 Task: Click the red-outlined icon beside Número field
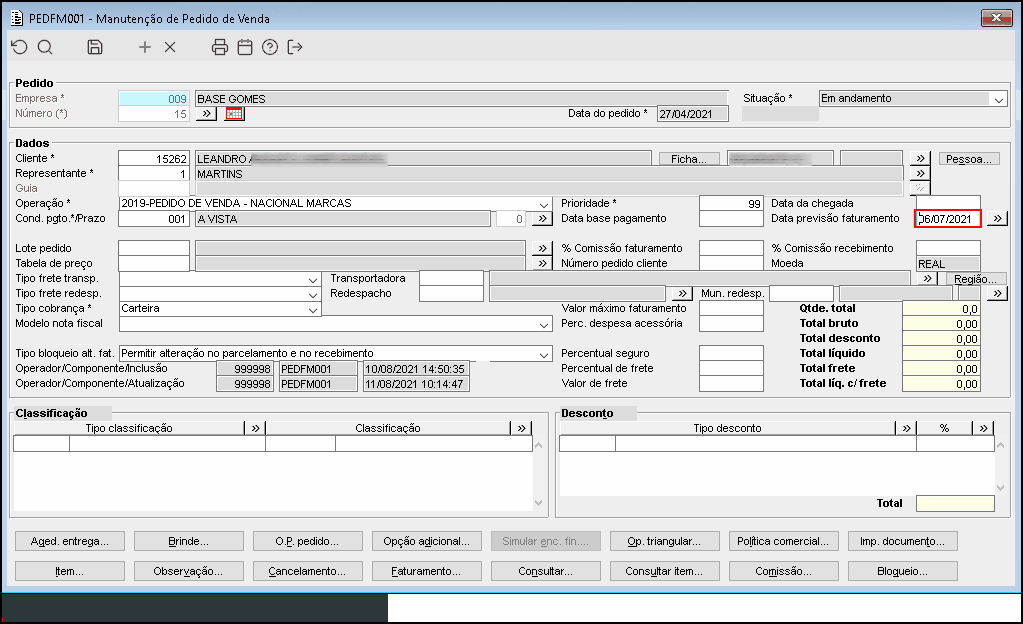pos(234,114)
